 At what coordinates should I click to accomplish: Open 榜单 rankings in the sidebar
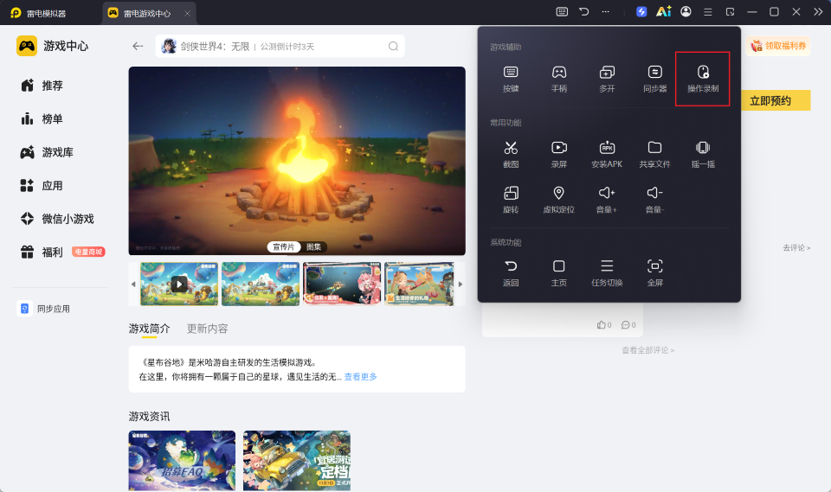(x=41, y=119)
